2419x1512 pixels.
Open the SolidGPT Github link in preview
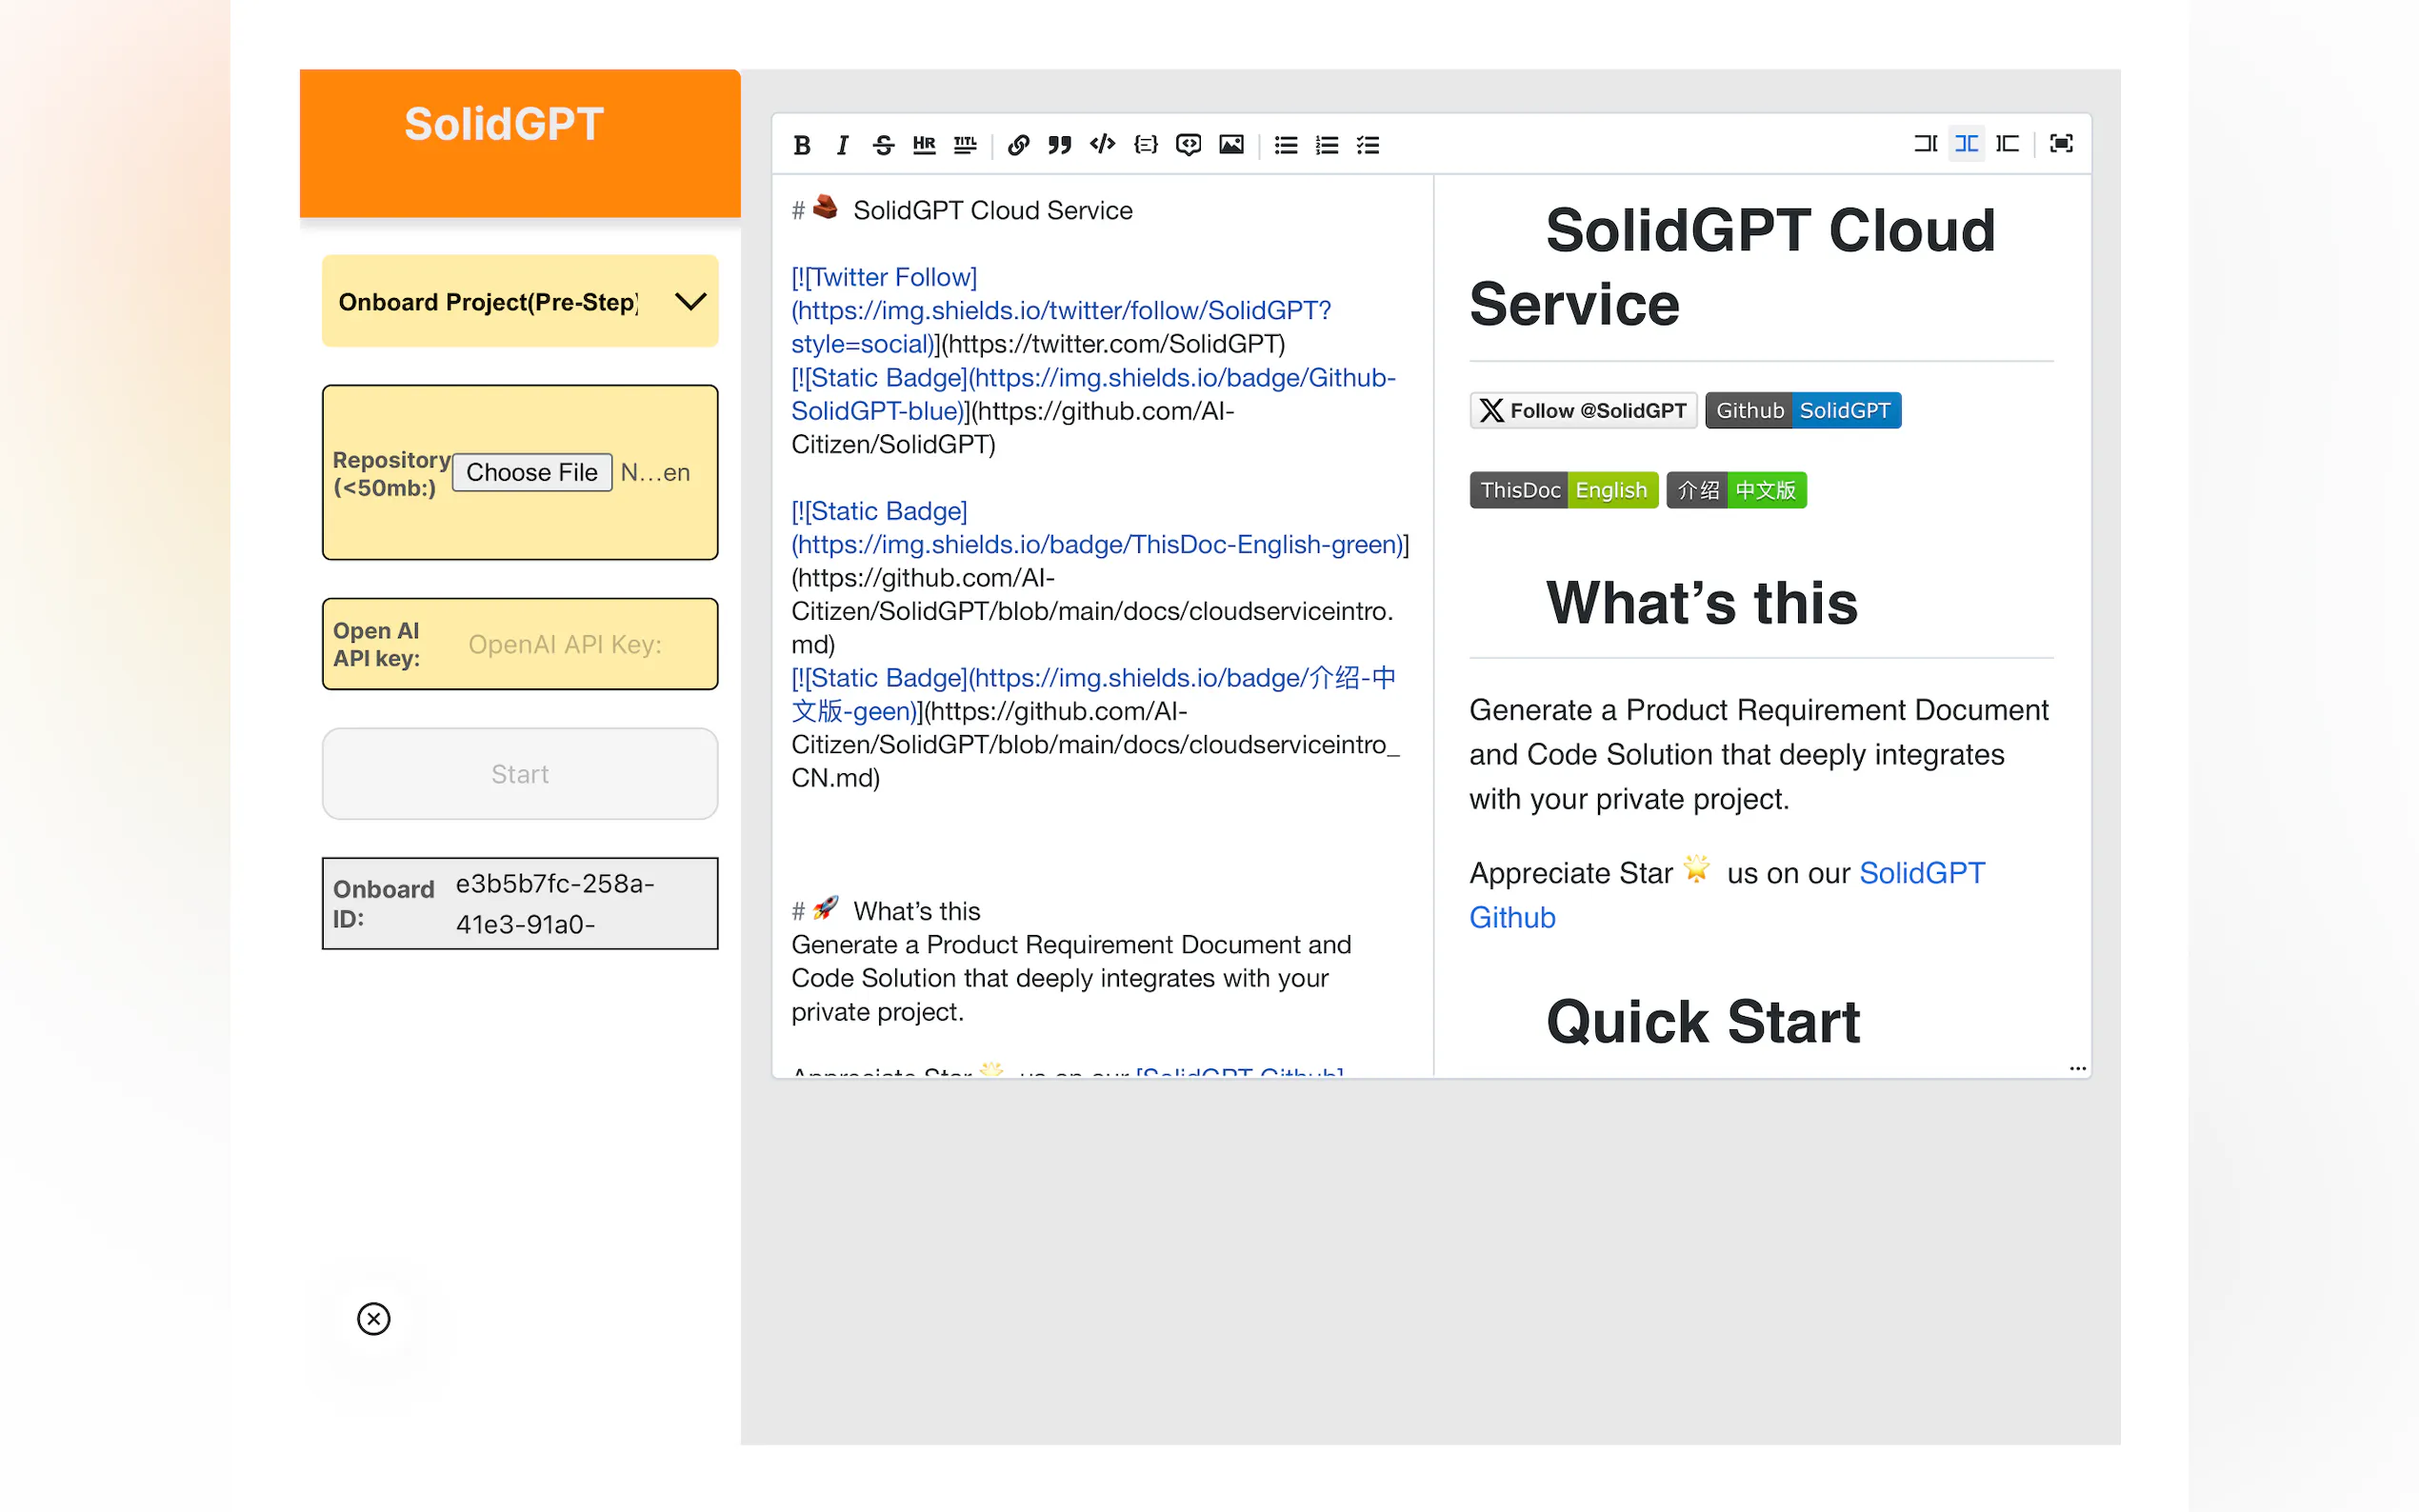pos(1920,873)
